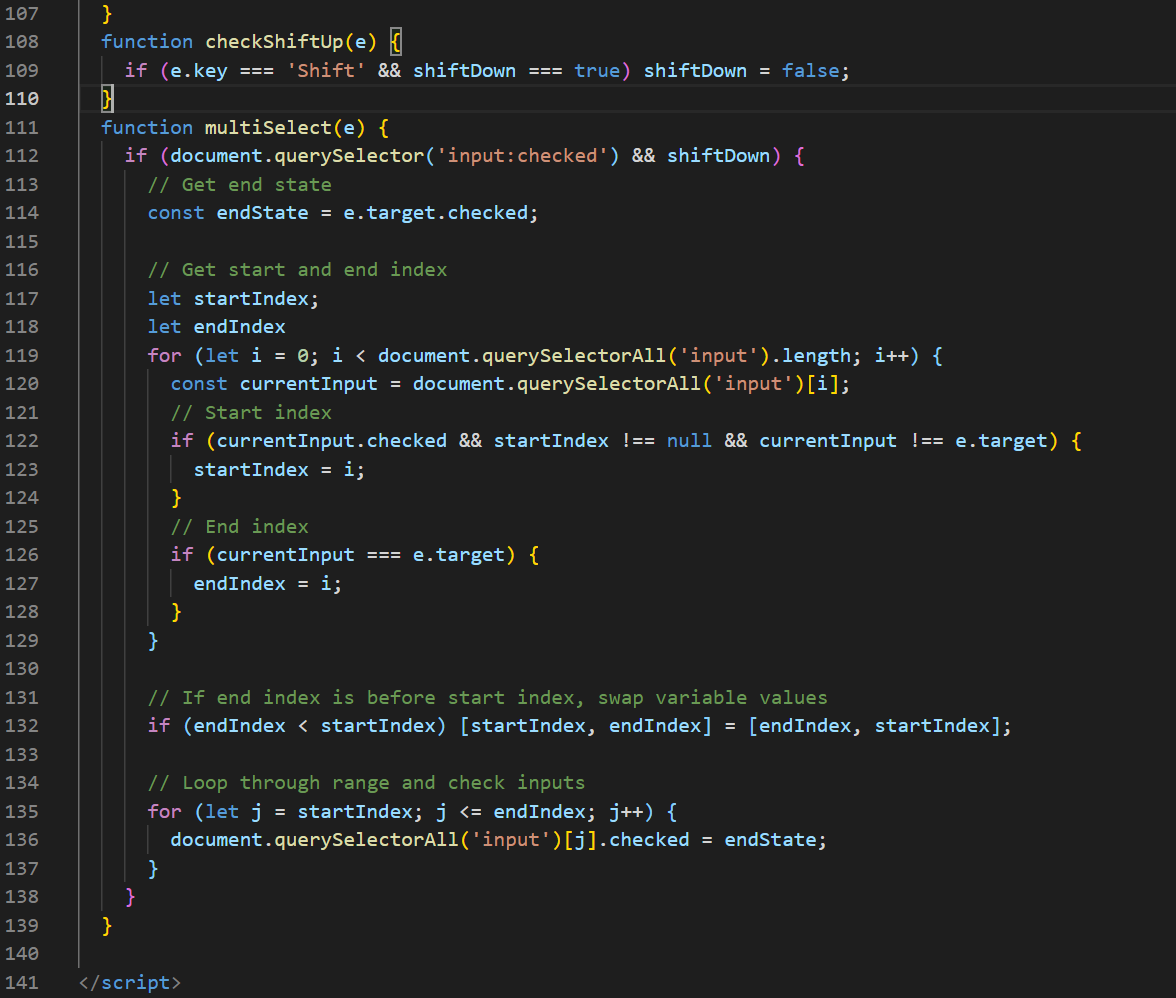Click 'currentInput.checked' on line 122
The image size is (1176, 998).
point(332,441)
